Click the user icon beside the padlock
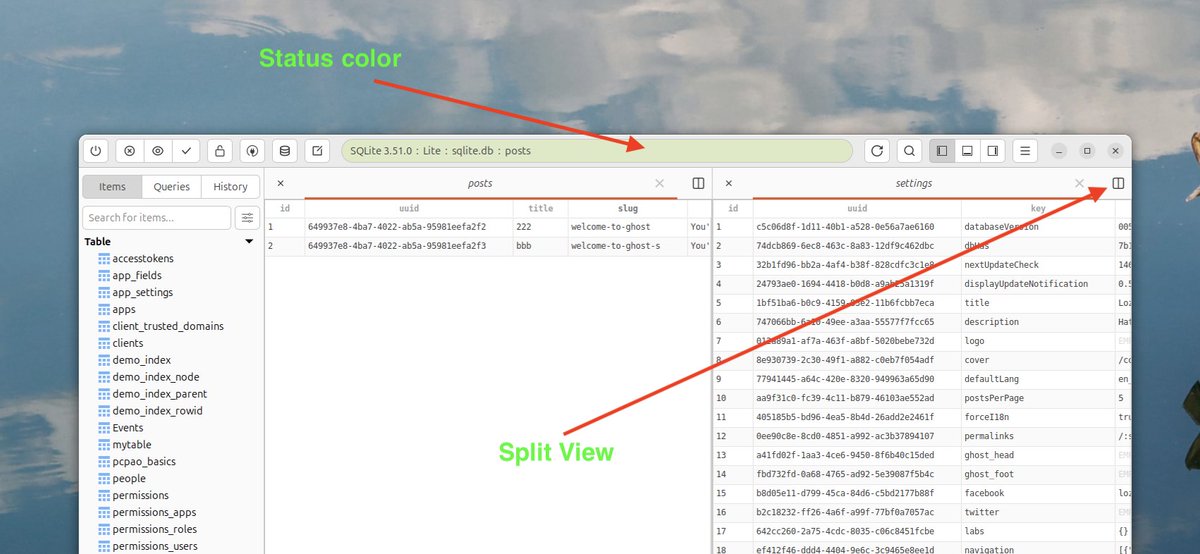 pos(252,151)
